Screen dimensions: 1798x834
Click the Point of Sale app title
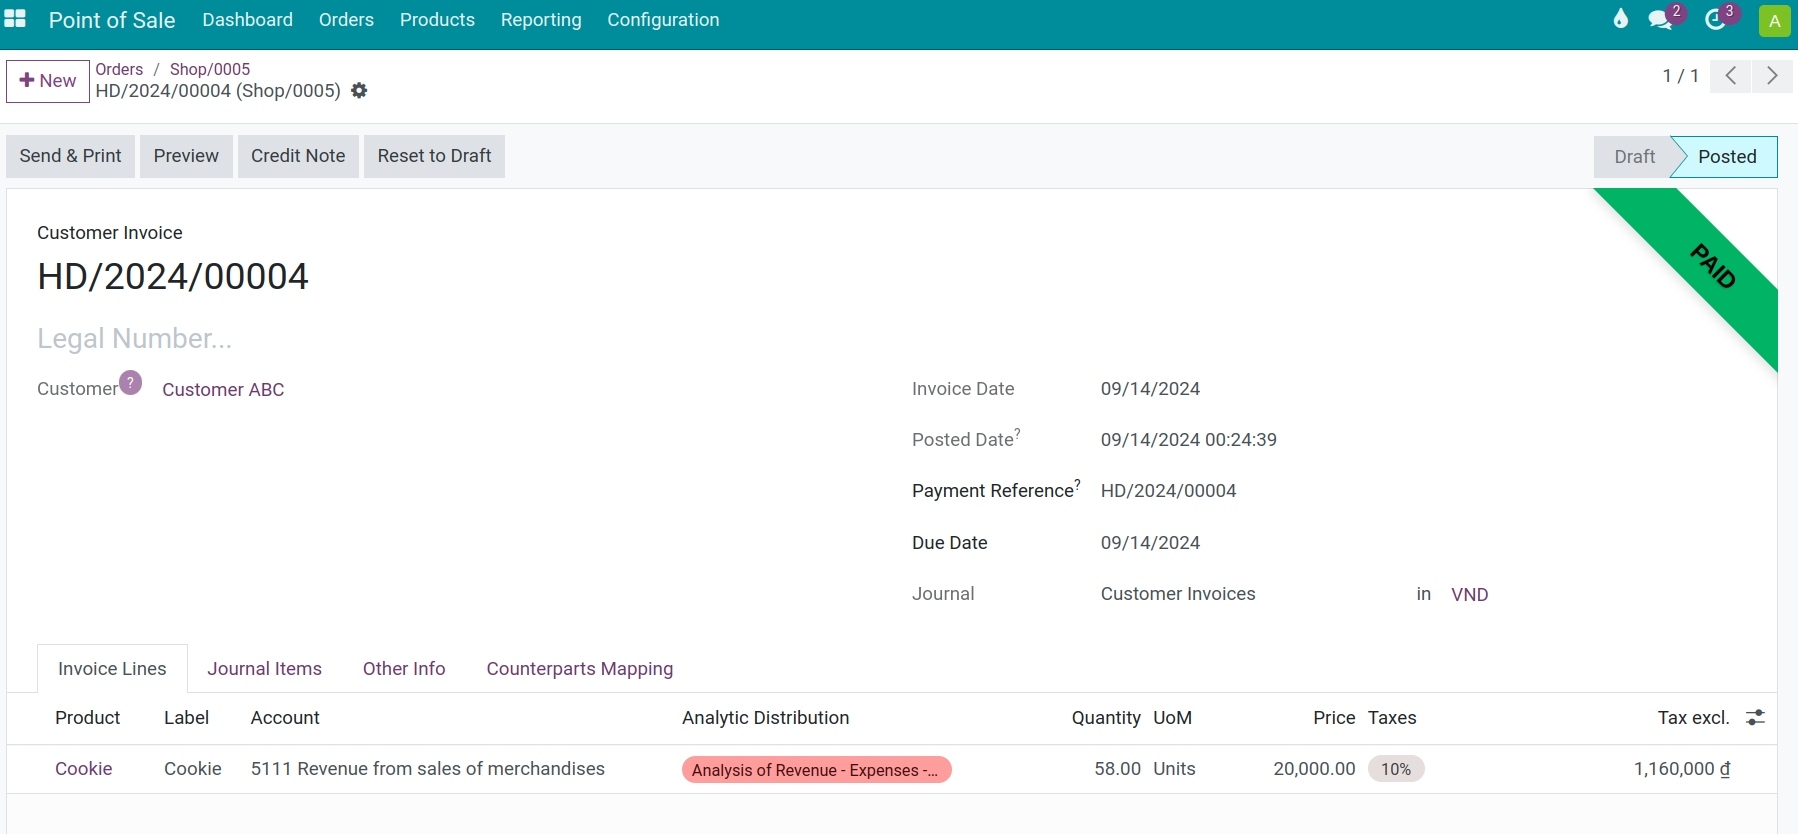(112, 20)
